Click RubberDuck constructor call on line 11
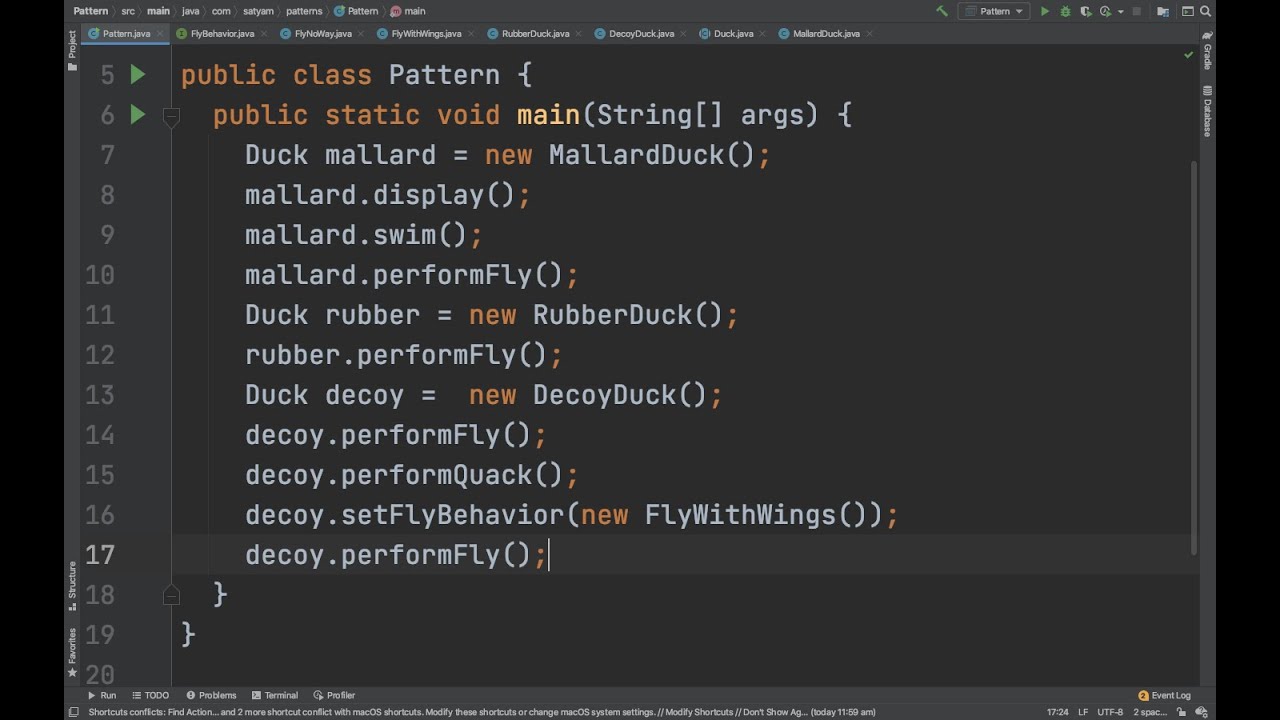Image resolution: width=1280 pixels, height=720 pixels. pos(627,315)
